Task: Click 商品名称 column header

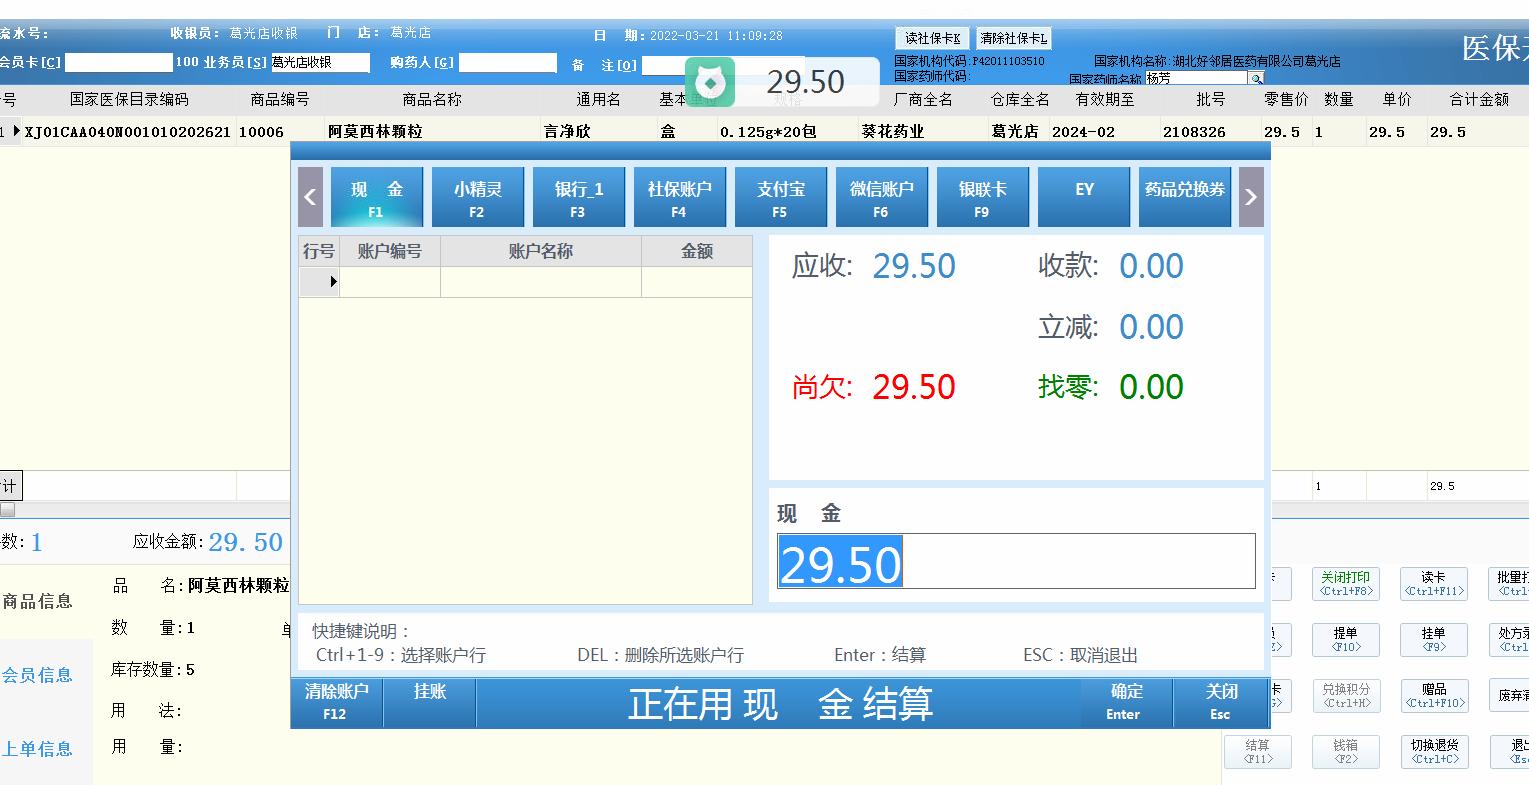Action: click(432, 100)
